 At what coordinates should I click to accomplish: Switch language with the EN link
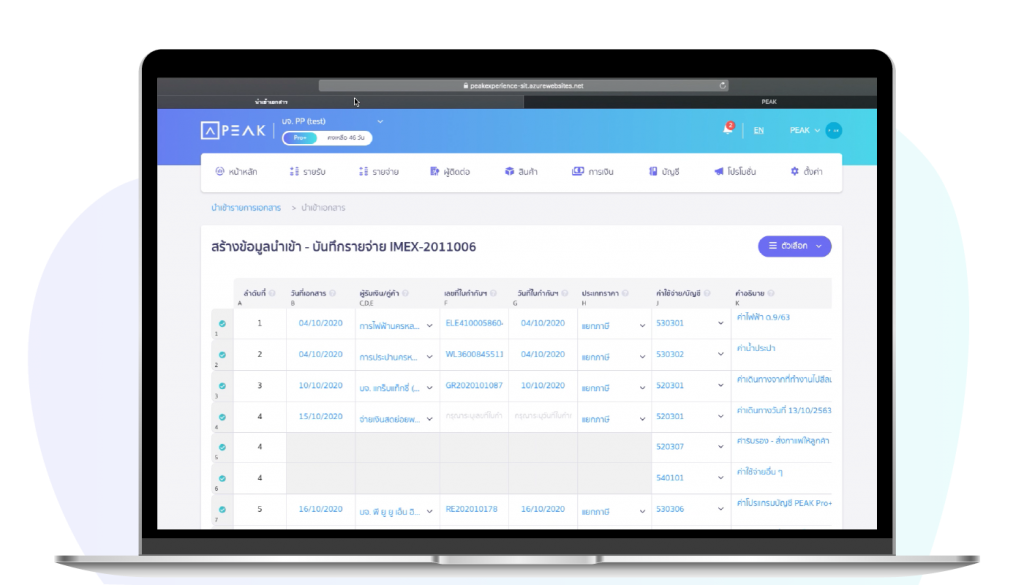click(x=759, y=131)
